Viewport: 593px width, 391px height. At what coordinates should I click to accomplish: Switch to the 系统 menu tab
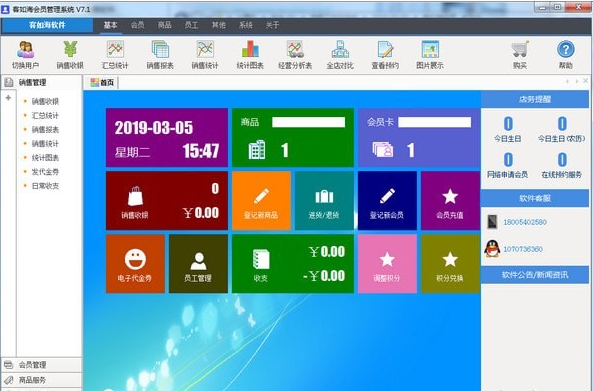click(x=245, y=25)
